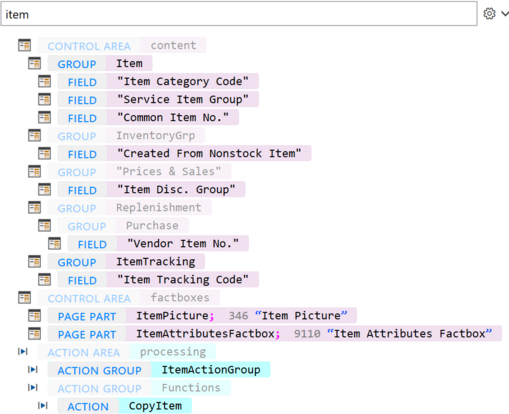Select the InventoryGrp group node
Viewport: 509px width, 414px height.
tap(126, 136)
